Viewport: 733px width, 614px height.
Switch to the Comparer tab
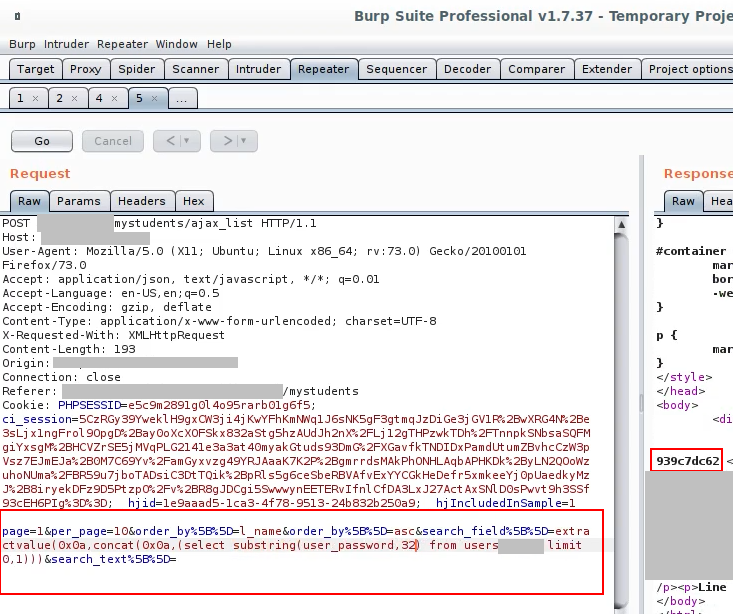point(536,69)
